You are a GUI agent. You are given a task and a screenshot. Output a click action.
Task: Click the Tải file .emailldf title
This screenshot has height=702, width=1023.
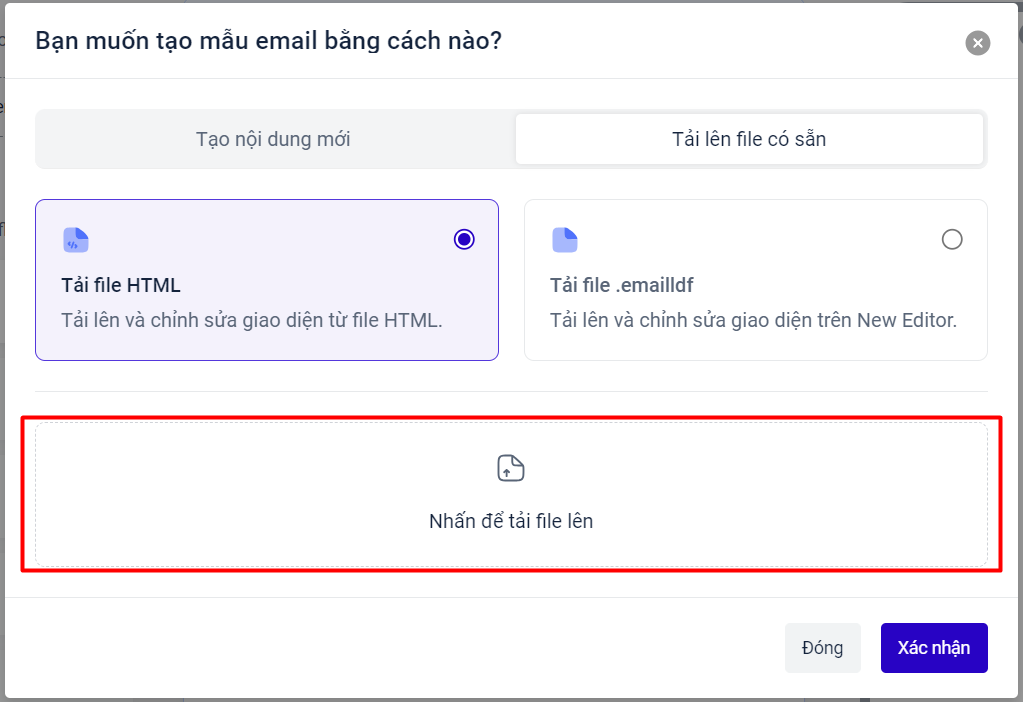pos(622,285)
